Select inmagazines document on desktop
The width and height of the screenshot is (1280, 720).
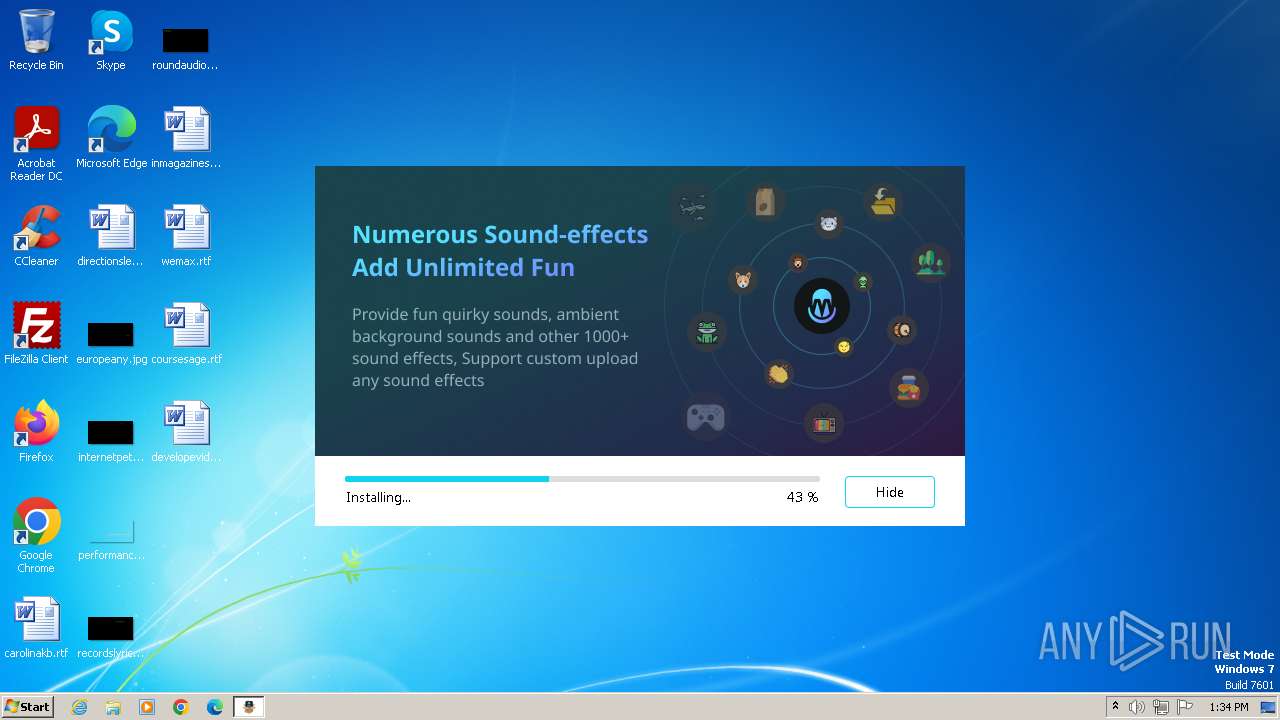[x=186, y=138]
